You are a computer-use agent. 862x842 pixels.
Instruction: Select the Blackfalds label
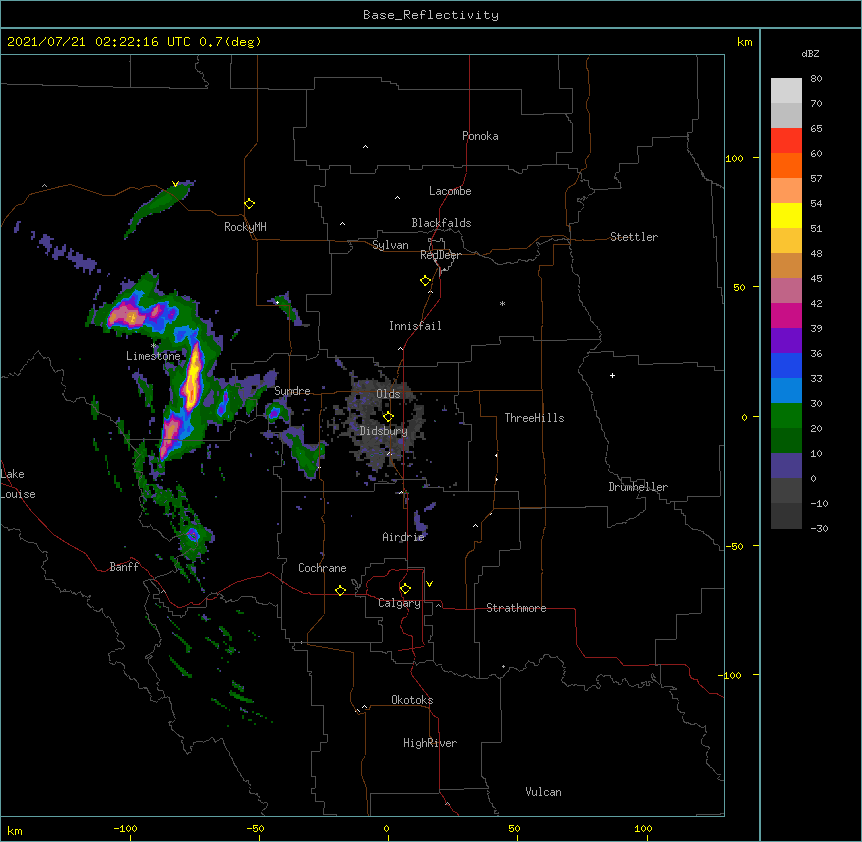point(441,223)
